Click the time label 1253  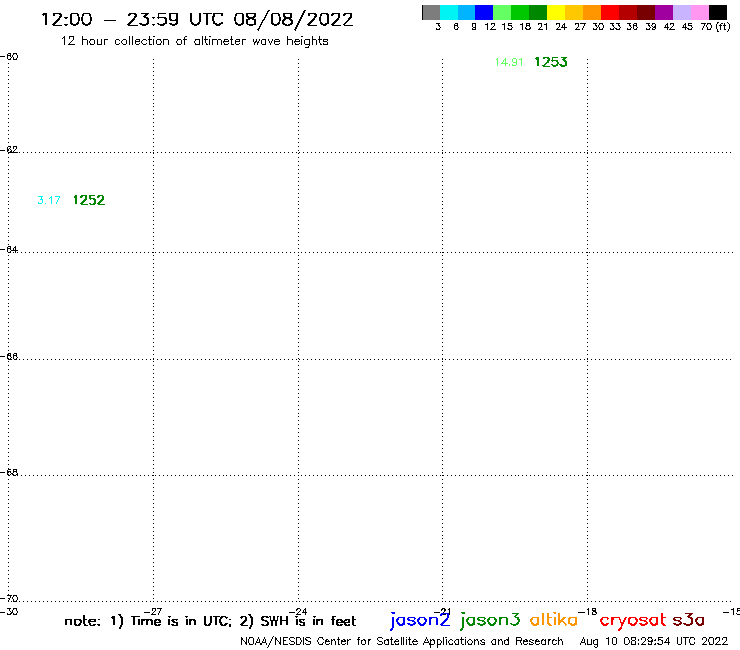551,62
